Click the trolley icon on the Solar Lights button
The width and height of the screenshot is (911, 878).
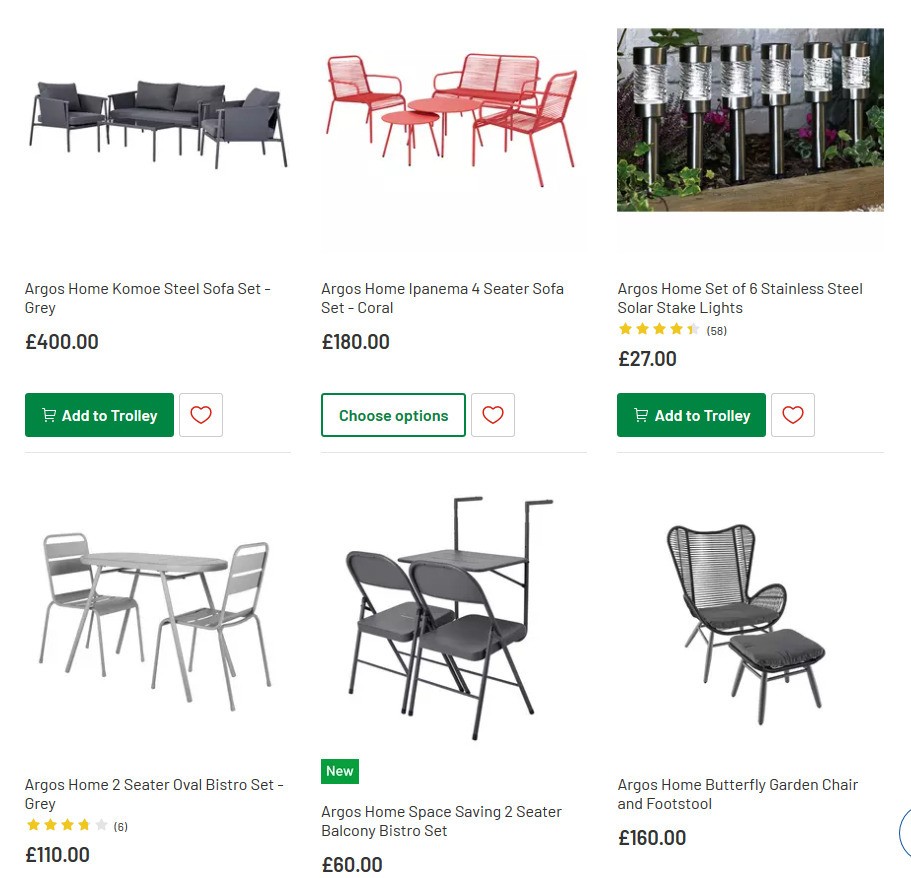pyautogui.click(x=640, y=414)
